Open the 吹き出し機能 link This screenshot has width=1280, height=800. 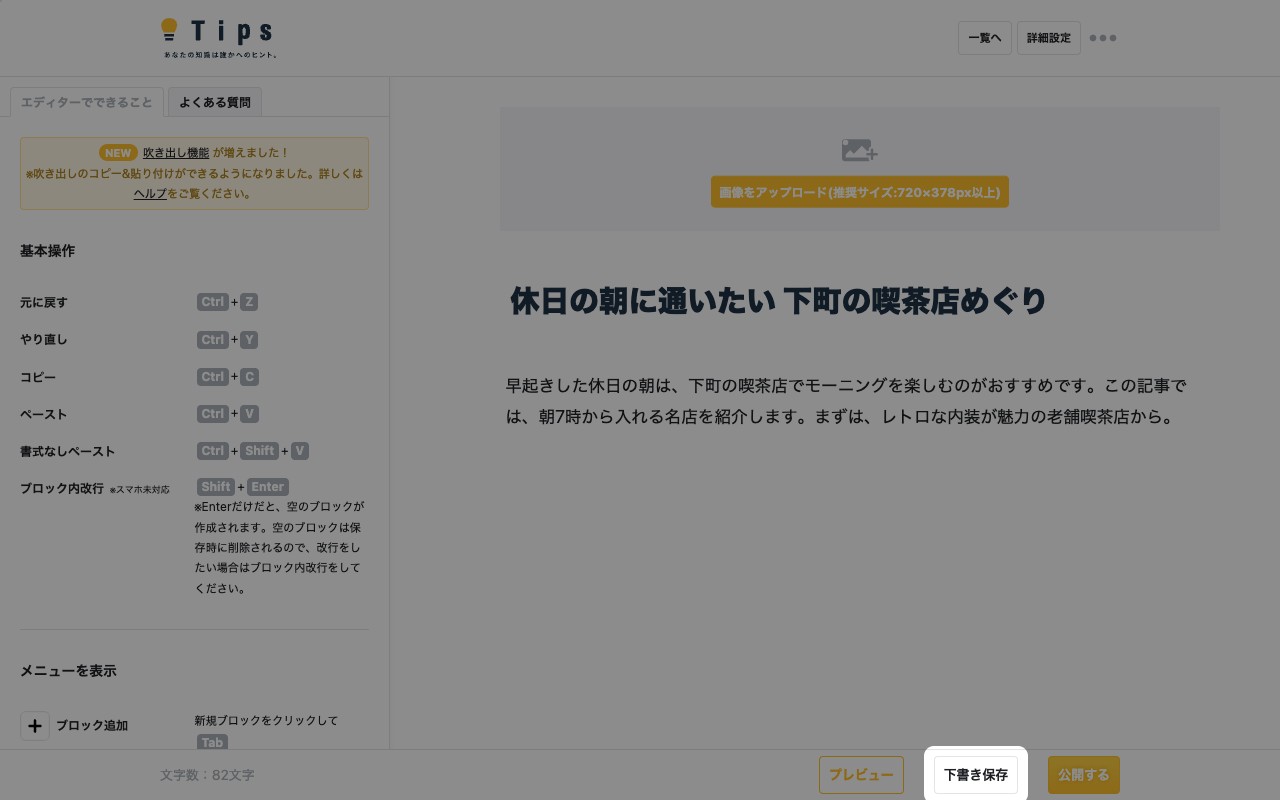pos(176,153)
